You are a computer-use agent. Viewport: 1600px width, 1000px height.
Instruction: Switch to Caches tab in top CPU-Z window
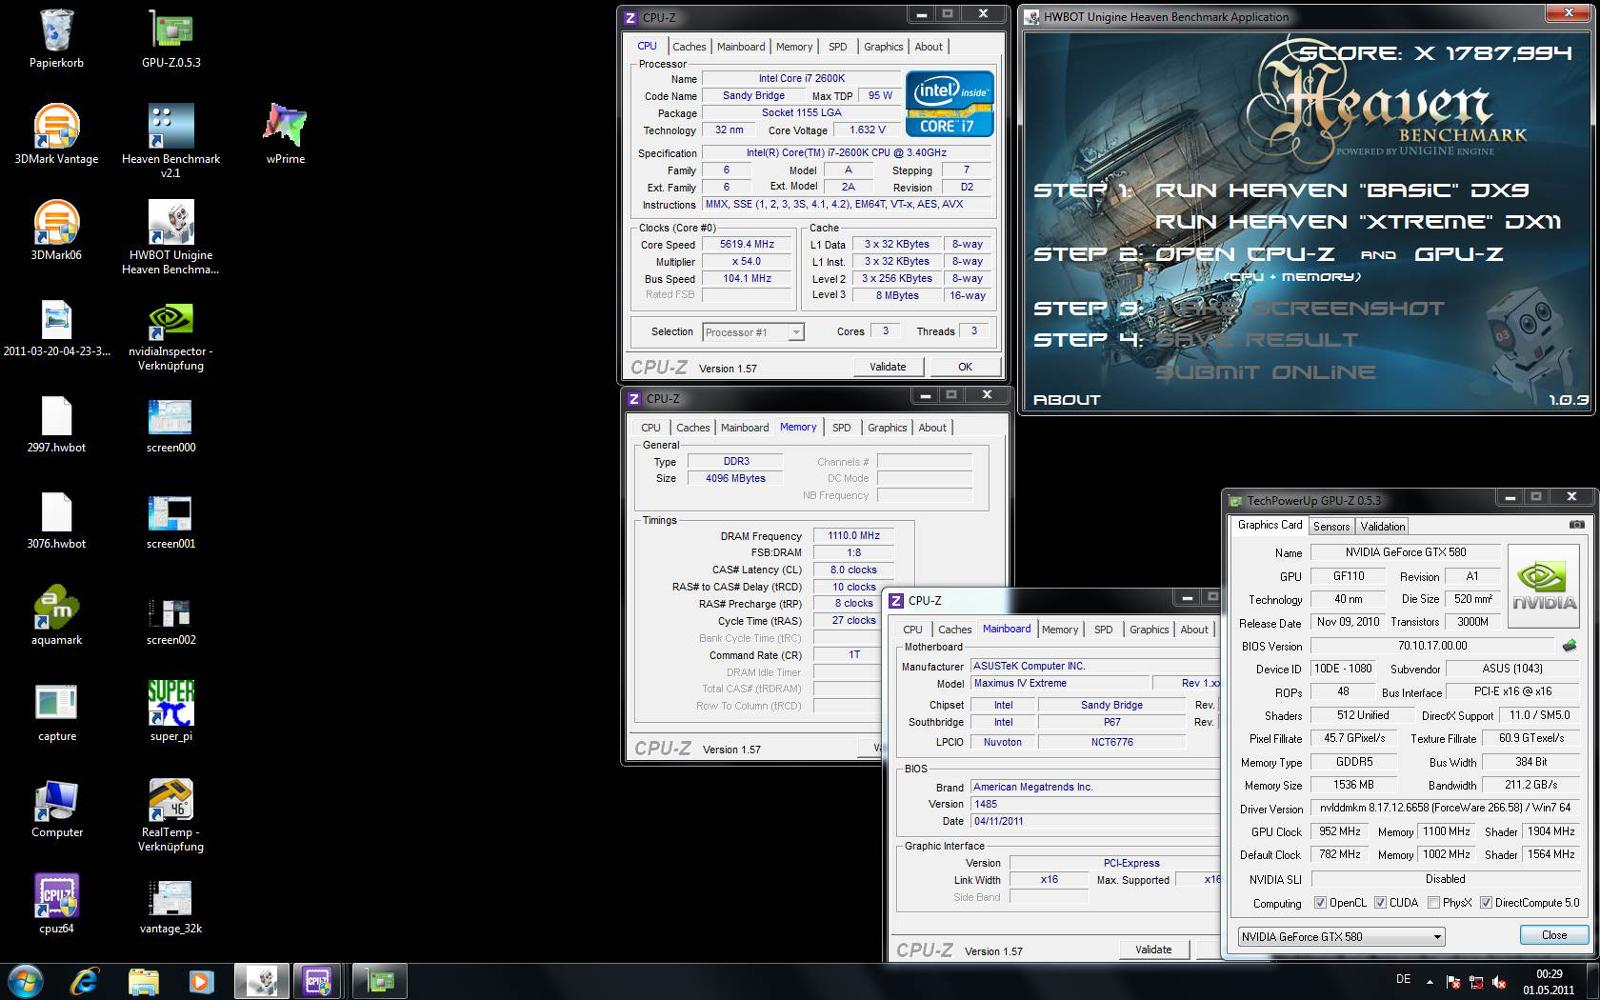(689, 47)
